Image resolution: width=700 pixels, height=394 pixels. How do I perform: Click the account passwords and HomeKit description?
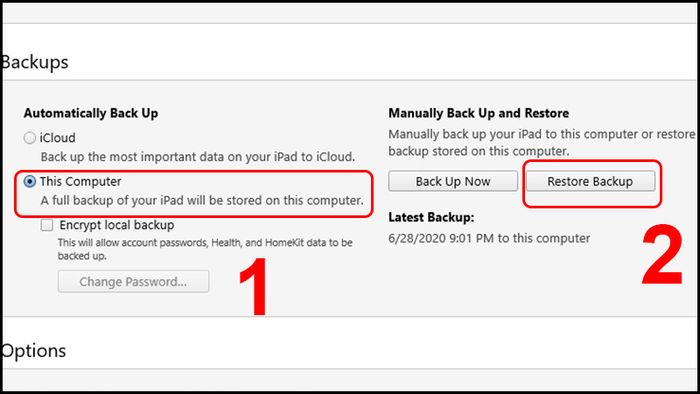(x=205, y=249)
